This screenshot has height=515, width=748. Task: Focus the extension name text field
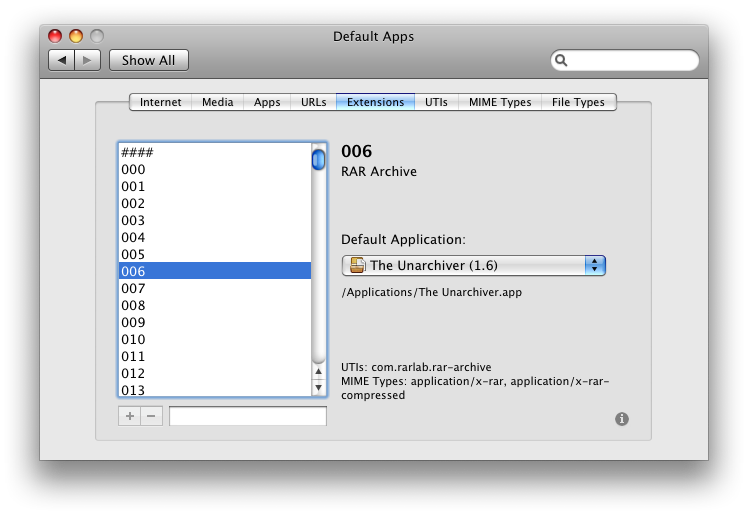tap(248, 416)
